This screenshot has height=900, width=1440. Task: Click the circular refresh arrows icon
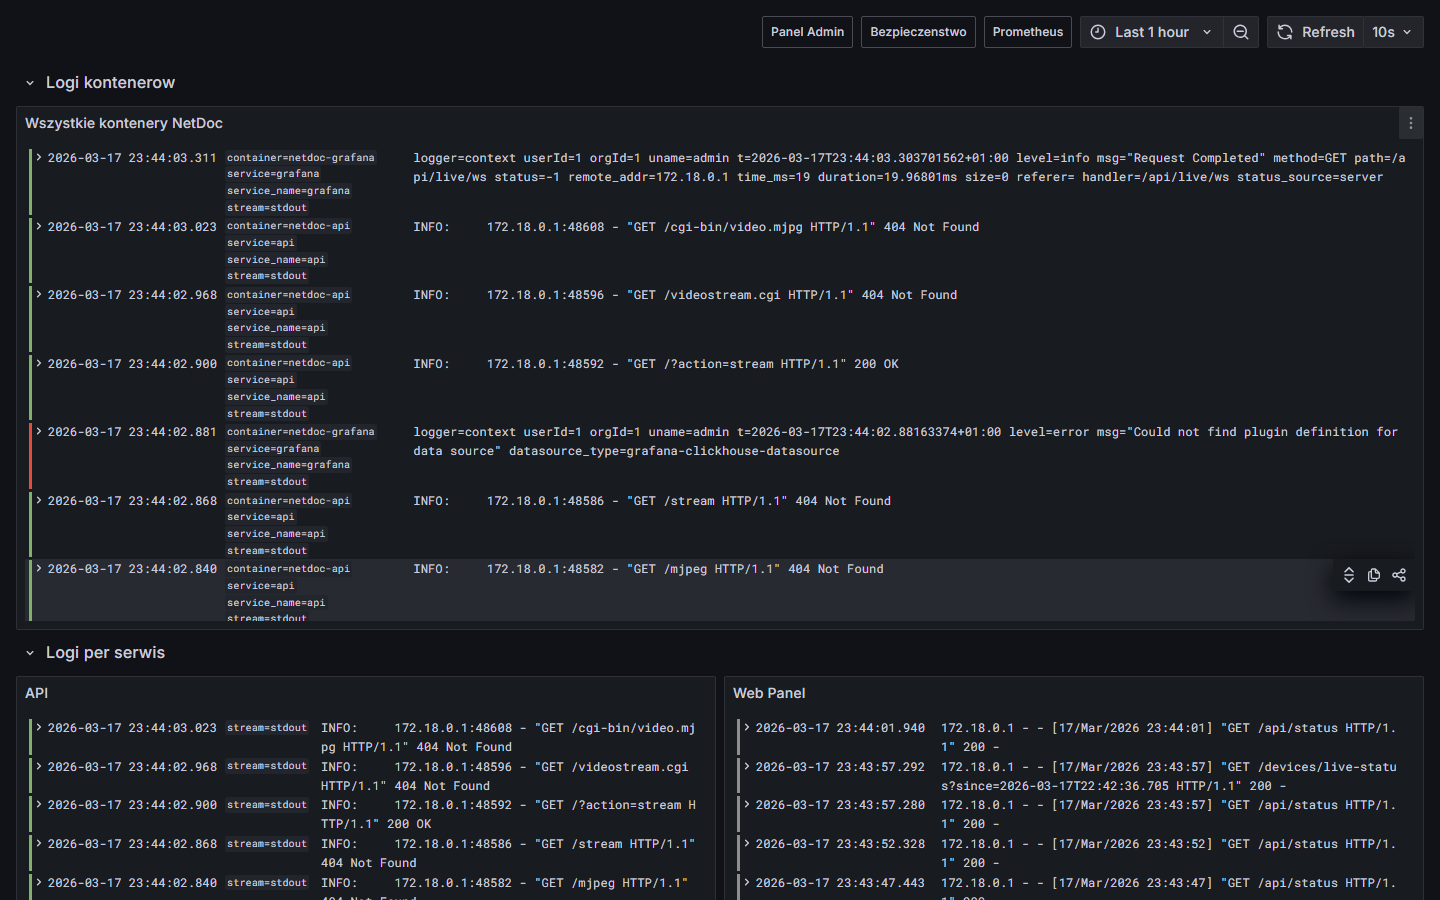coord(1285,32)
